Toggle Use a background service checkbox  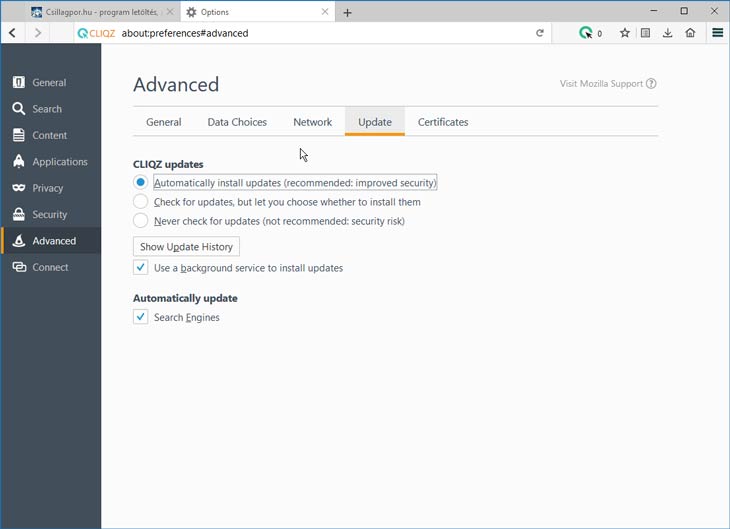(141, 267)
